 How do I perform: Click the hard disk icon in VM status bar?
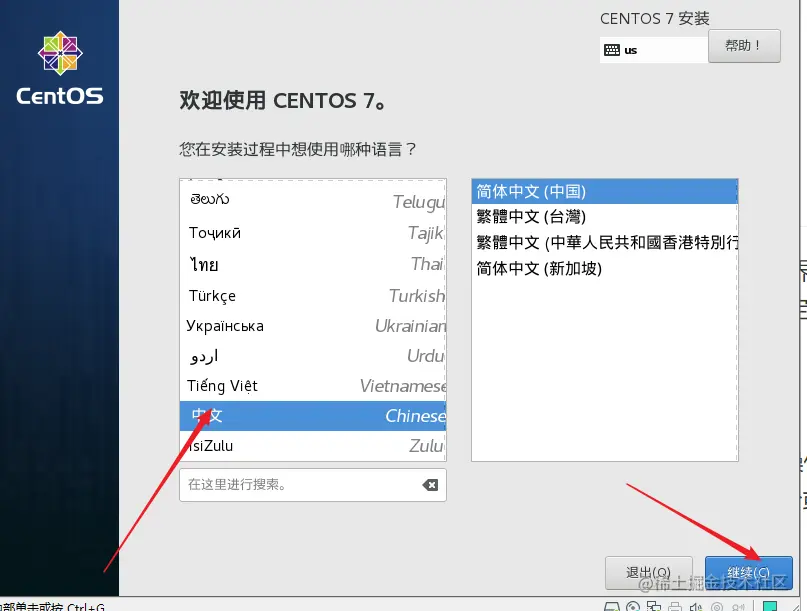pos(612,606)
